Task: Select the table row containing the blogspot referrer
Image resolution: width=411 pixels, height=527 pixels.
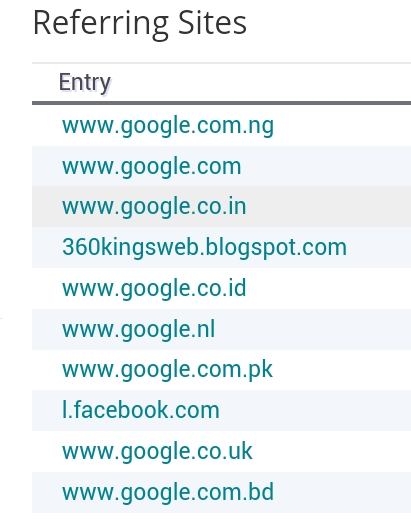Action: pos(221,247)
